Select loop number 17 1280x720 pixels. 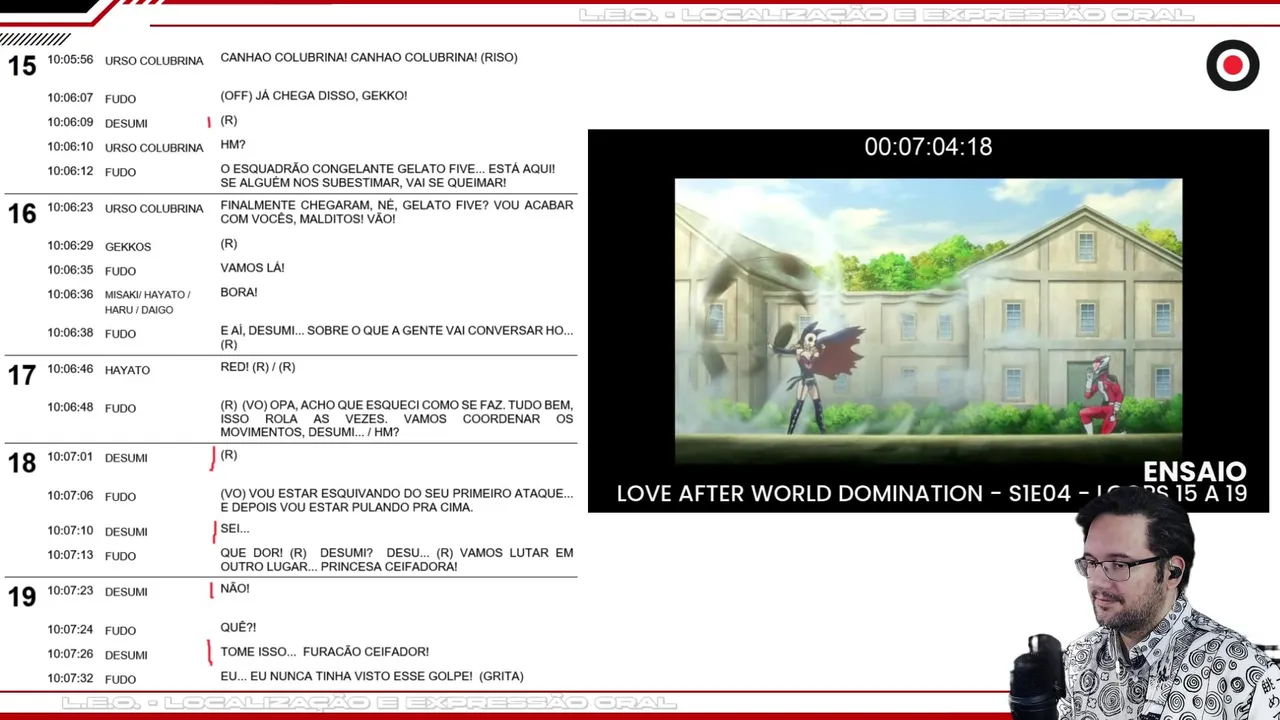point(22,375)
